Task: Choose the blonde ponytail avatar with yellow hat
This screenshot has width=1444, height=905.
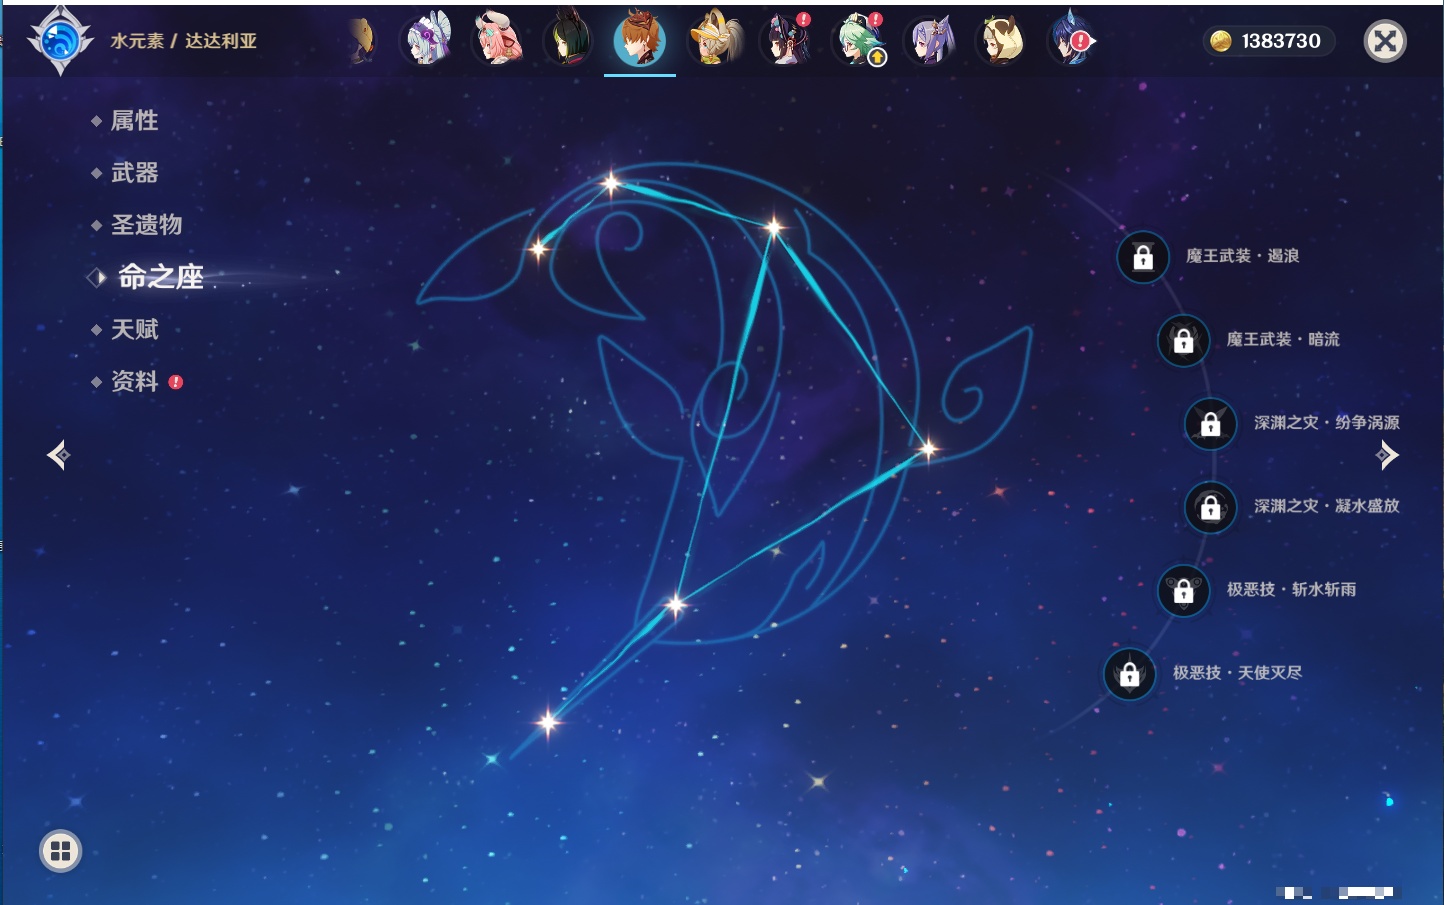Action: [715, 40]
